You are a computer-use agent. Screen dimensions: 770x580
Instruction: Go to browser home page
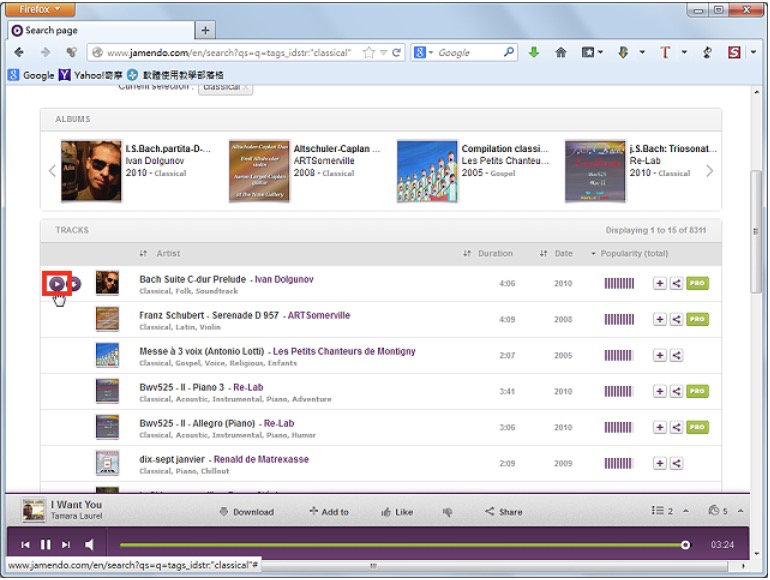[x=560, y=52]
